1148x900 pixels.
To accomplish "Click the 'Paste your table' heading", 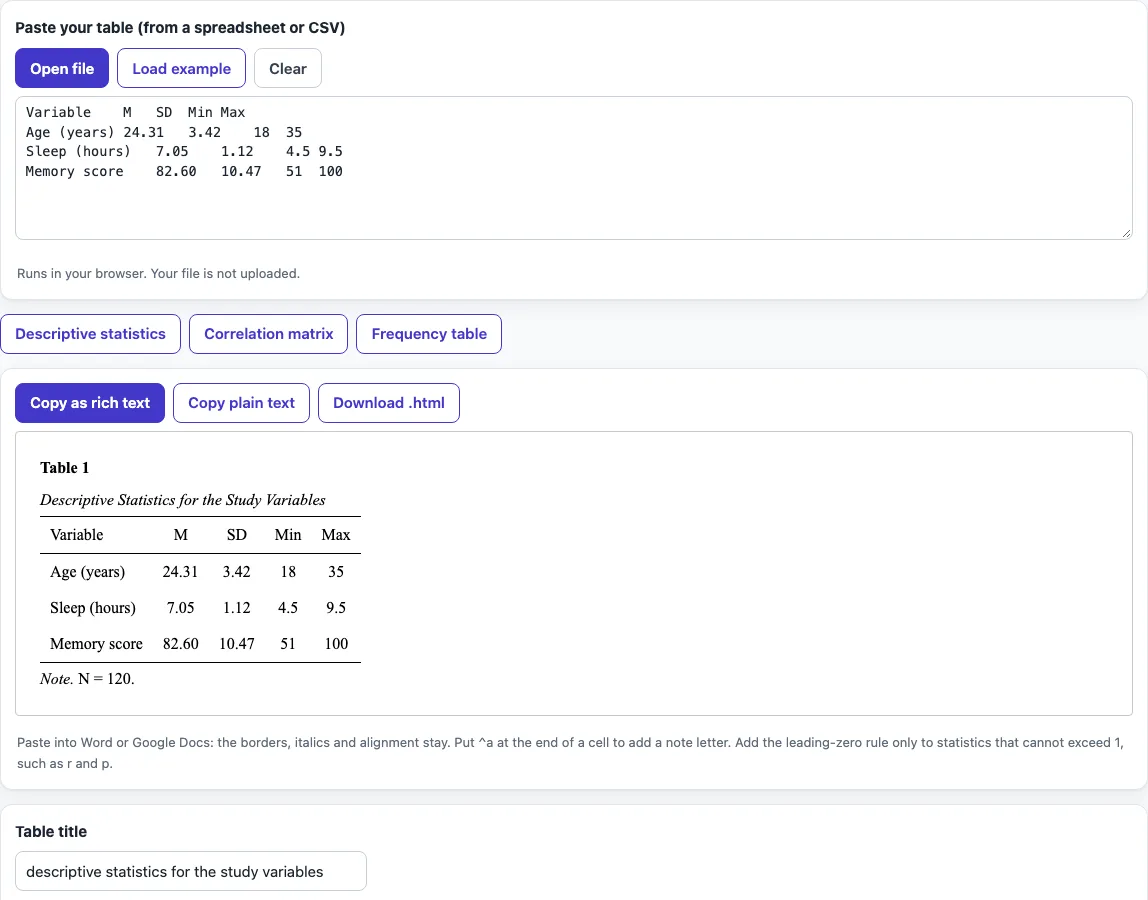I will [180, 28].
